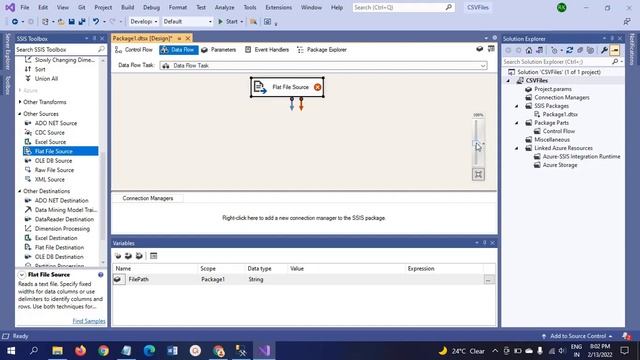Adjust the design surface zoom slider
Viewport: 640px width, 360px height.
[x=476, y=142]
